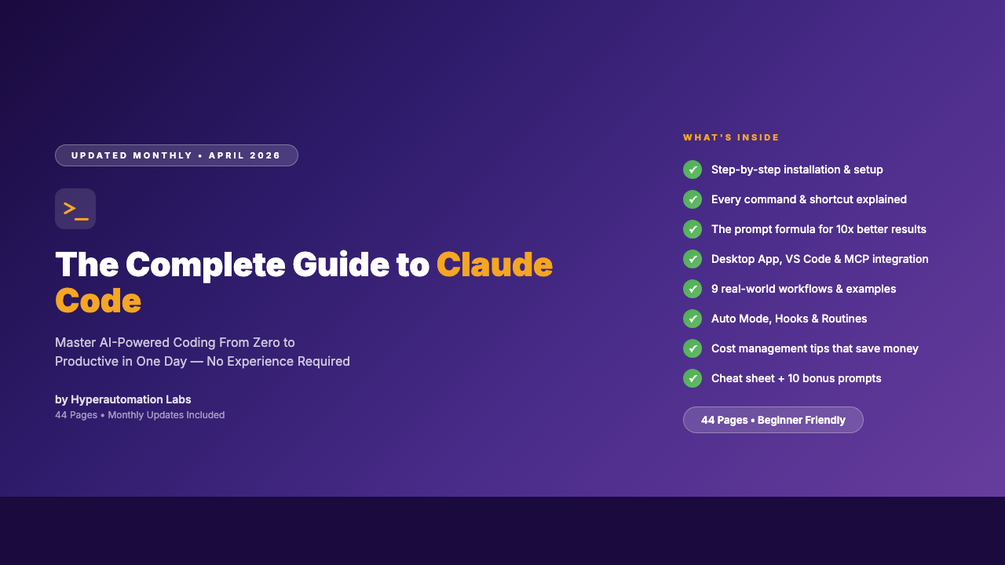Click the by Hyperautomation Labs author text
This screenshot has height=565, width=1005.
[123, 399]
